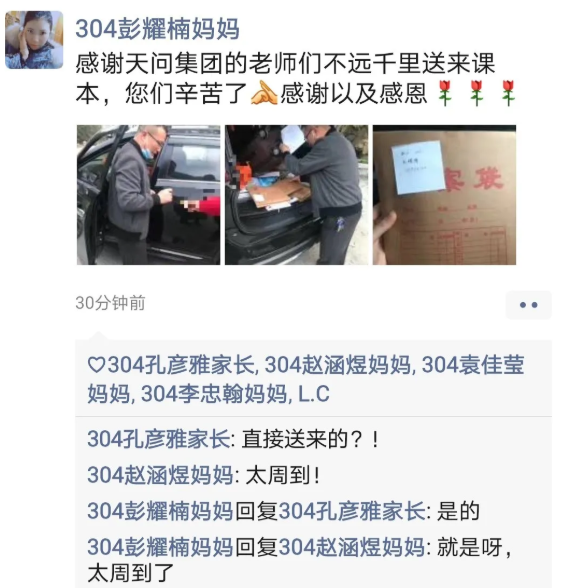This screenshot has height=588, width=563.
Task: View second photo of car trunk with envelopes
Action: [x=296, y=195]
